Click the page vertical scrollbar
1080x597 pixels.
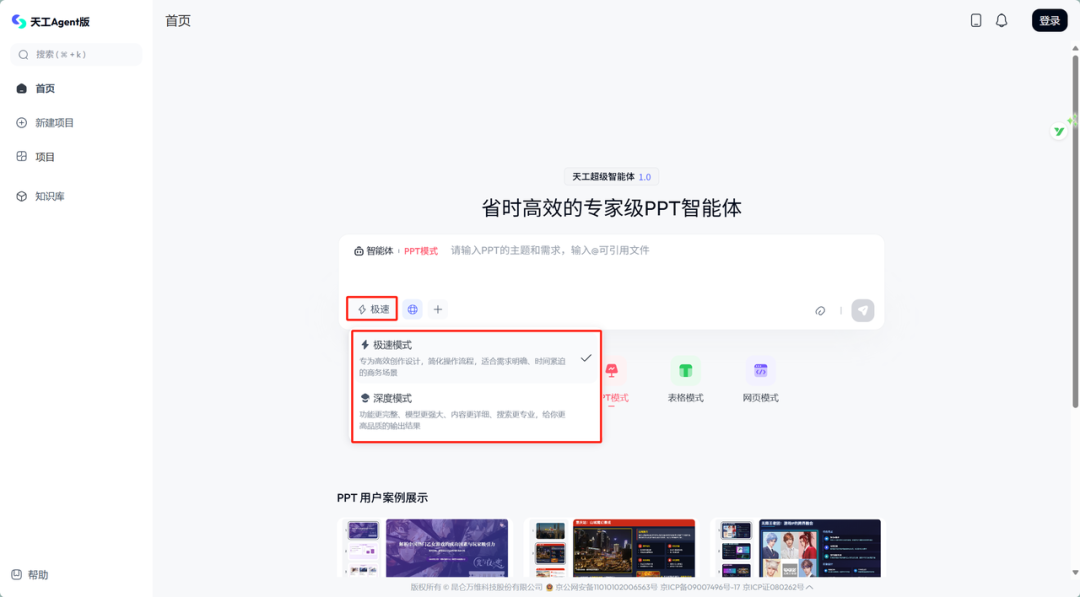coord(1075,231)
